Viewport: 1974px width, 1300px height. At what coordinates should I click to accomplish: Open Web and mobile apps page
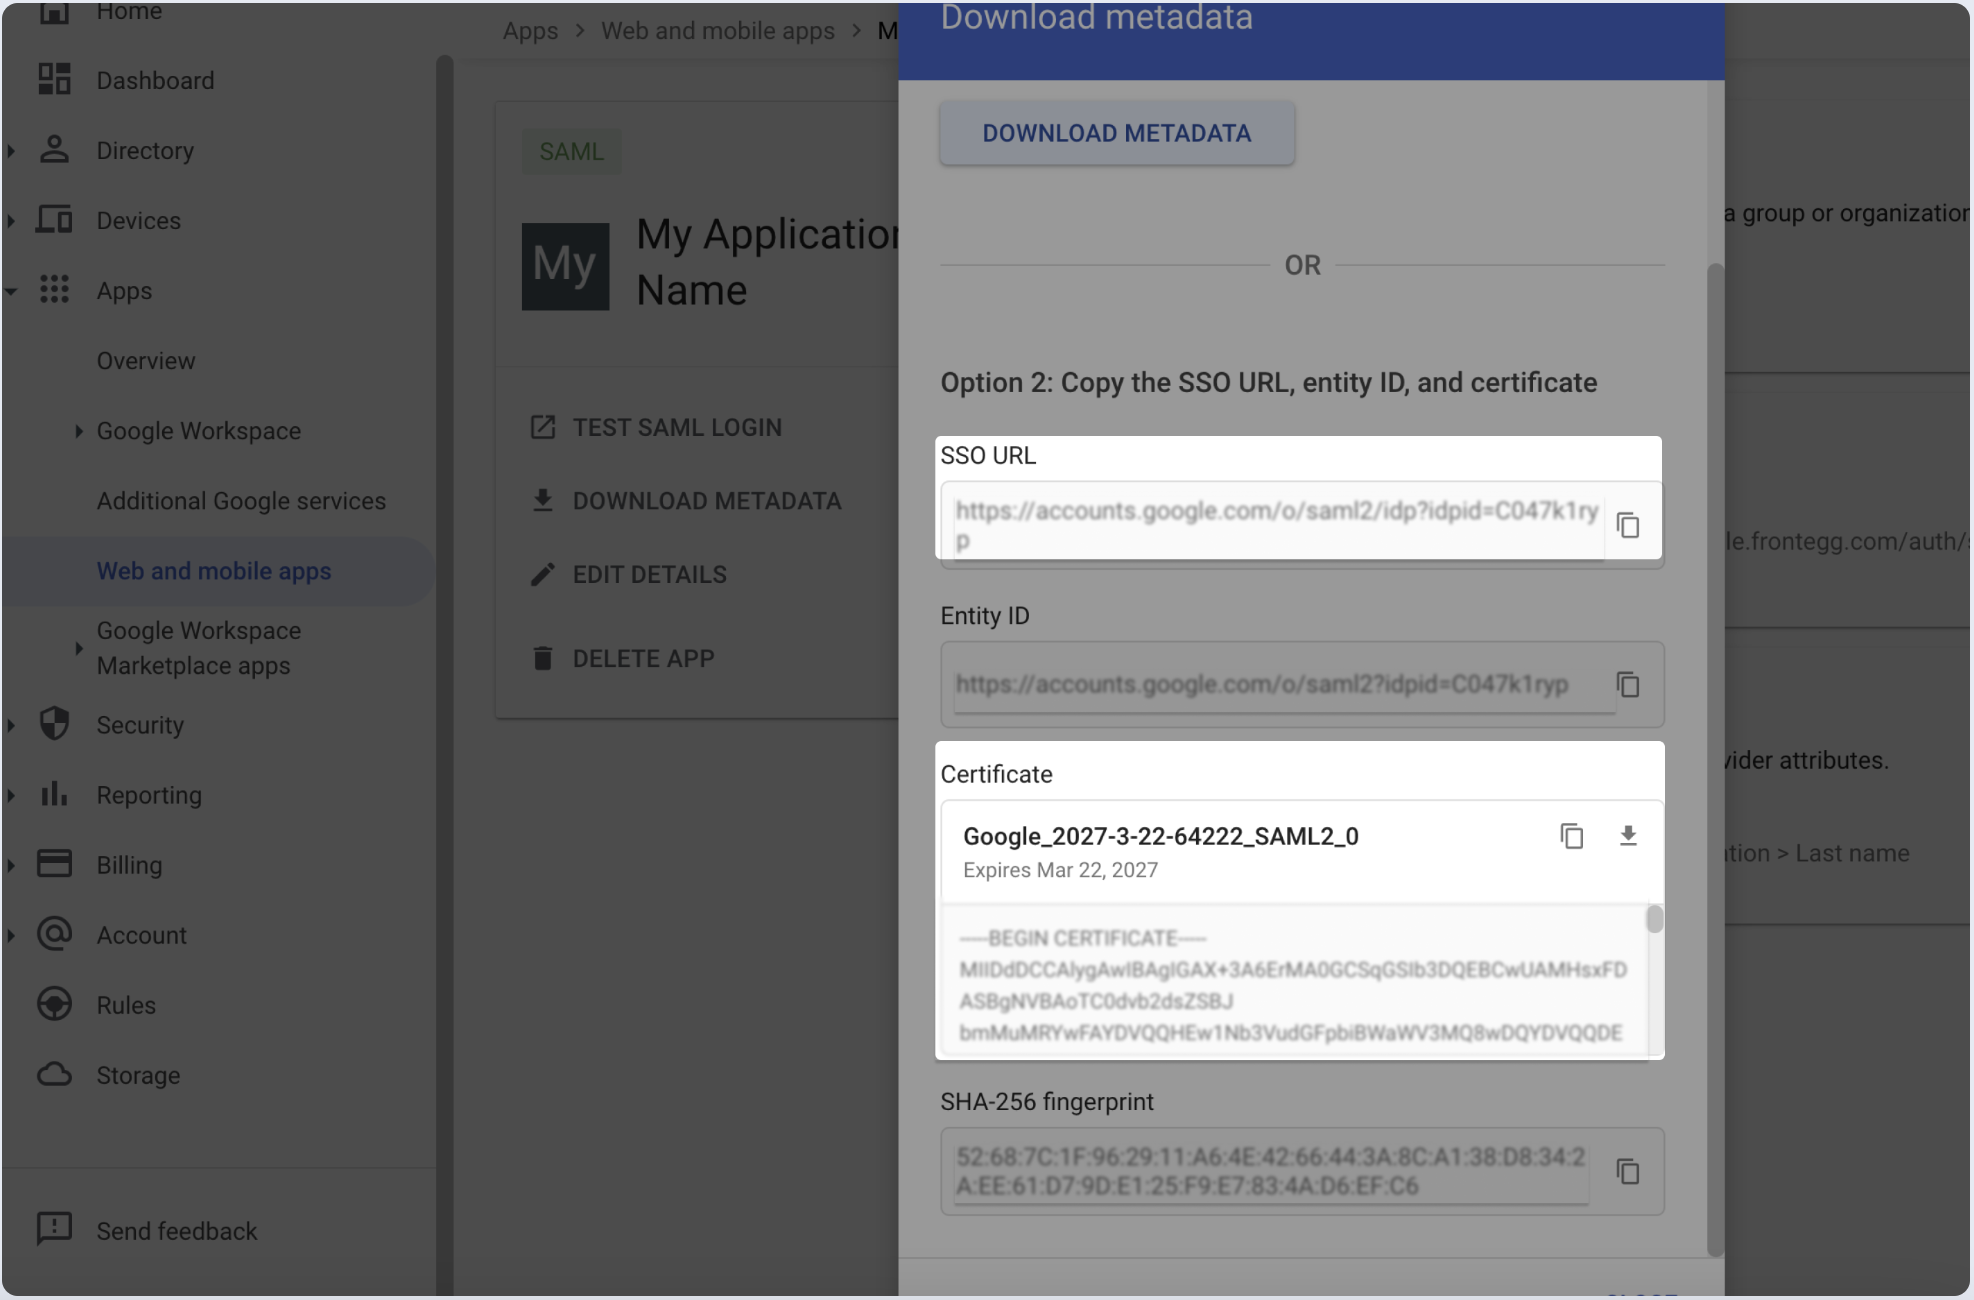coord(214,571)
